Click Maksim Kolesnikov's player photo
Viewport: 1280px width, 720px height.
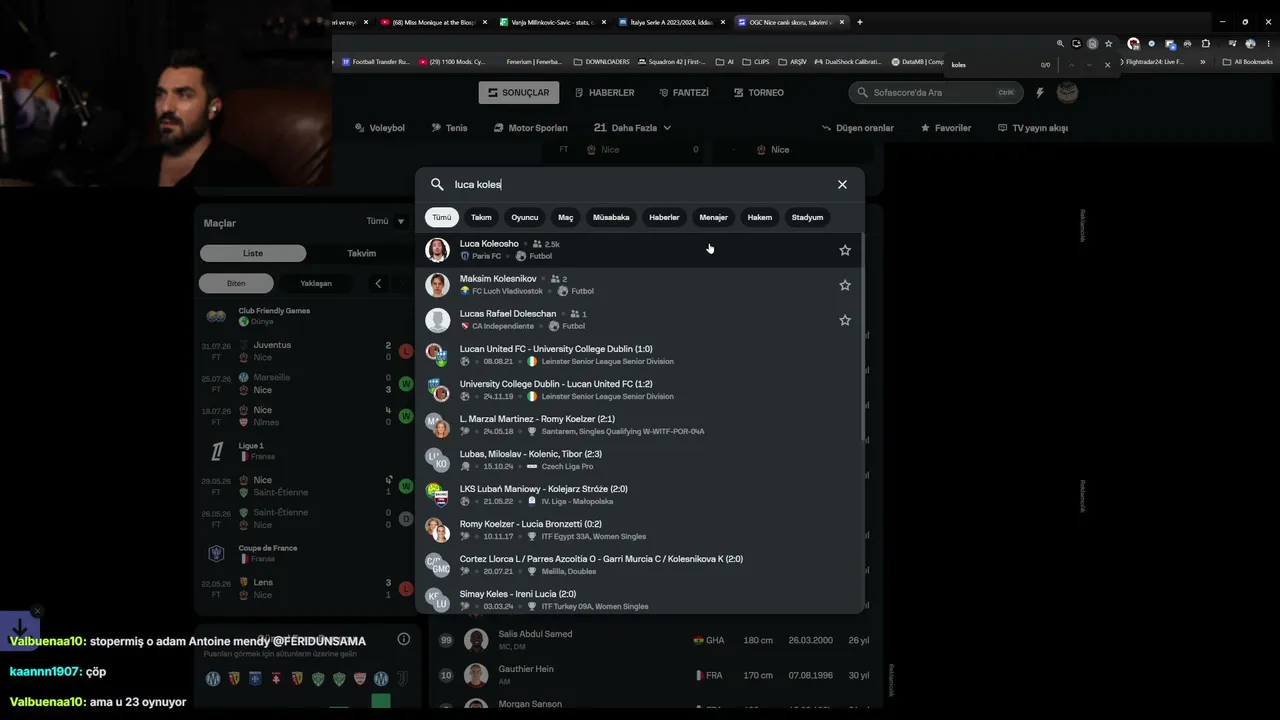437,285
